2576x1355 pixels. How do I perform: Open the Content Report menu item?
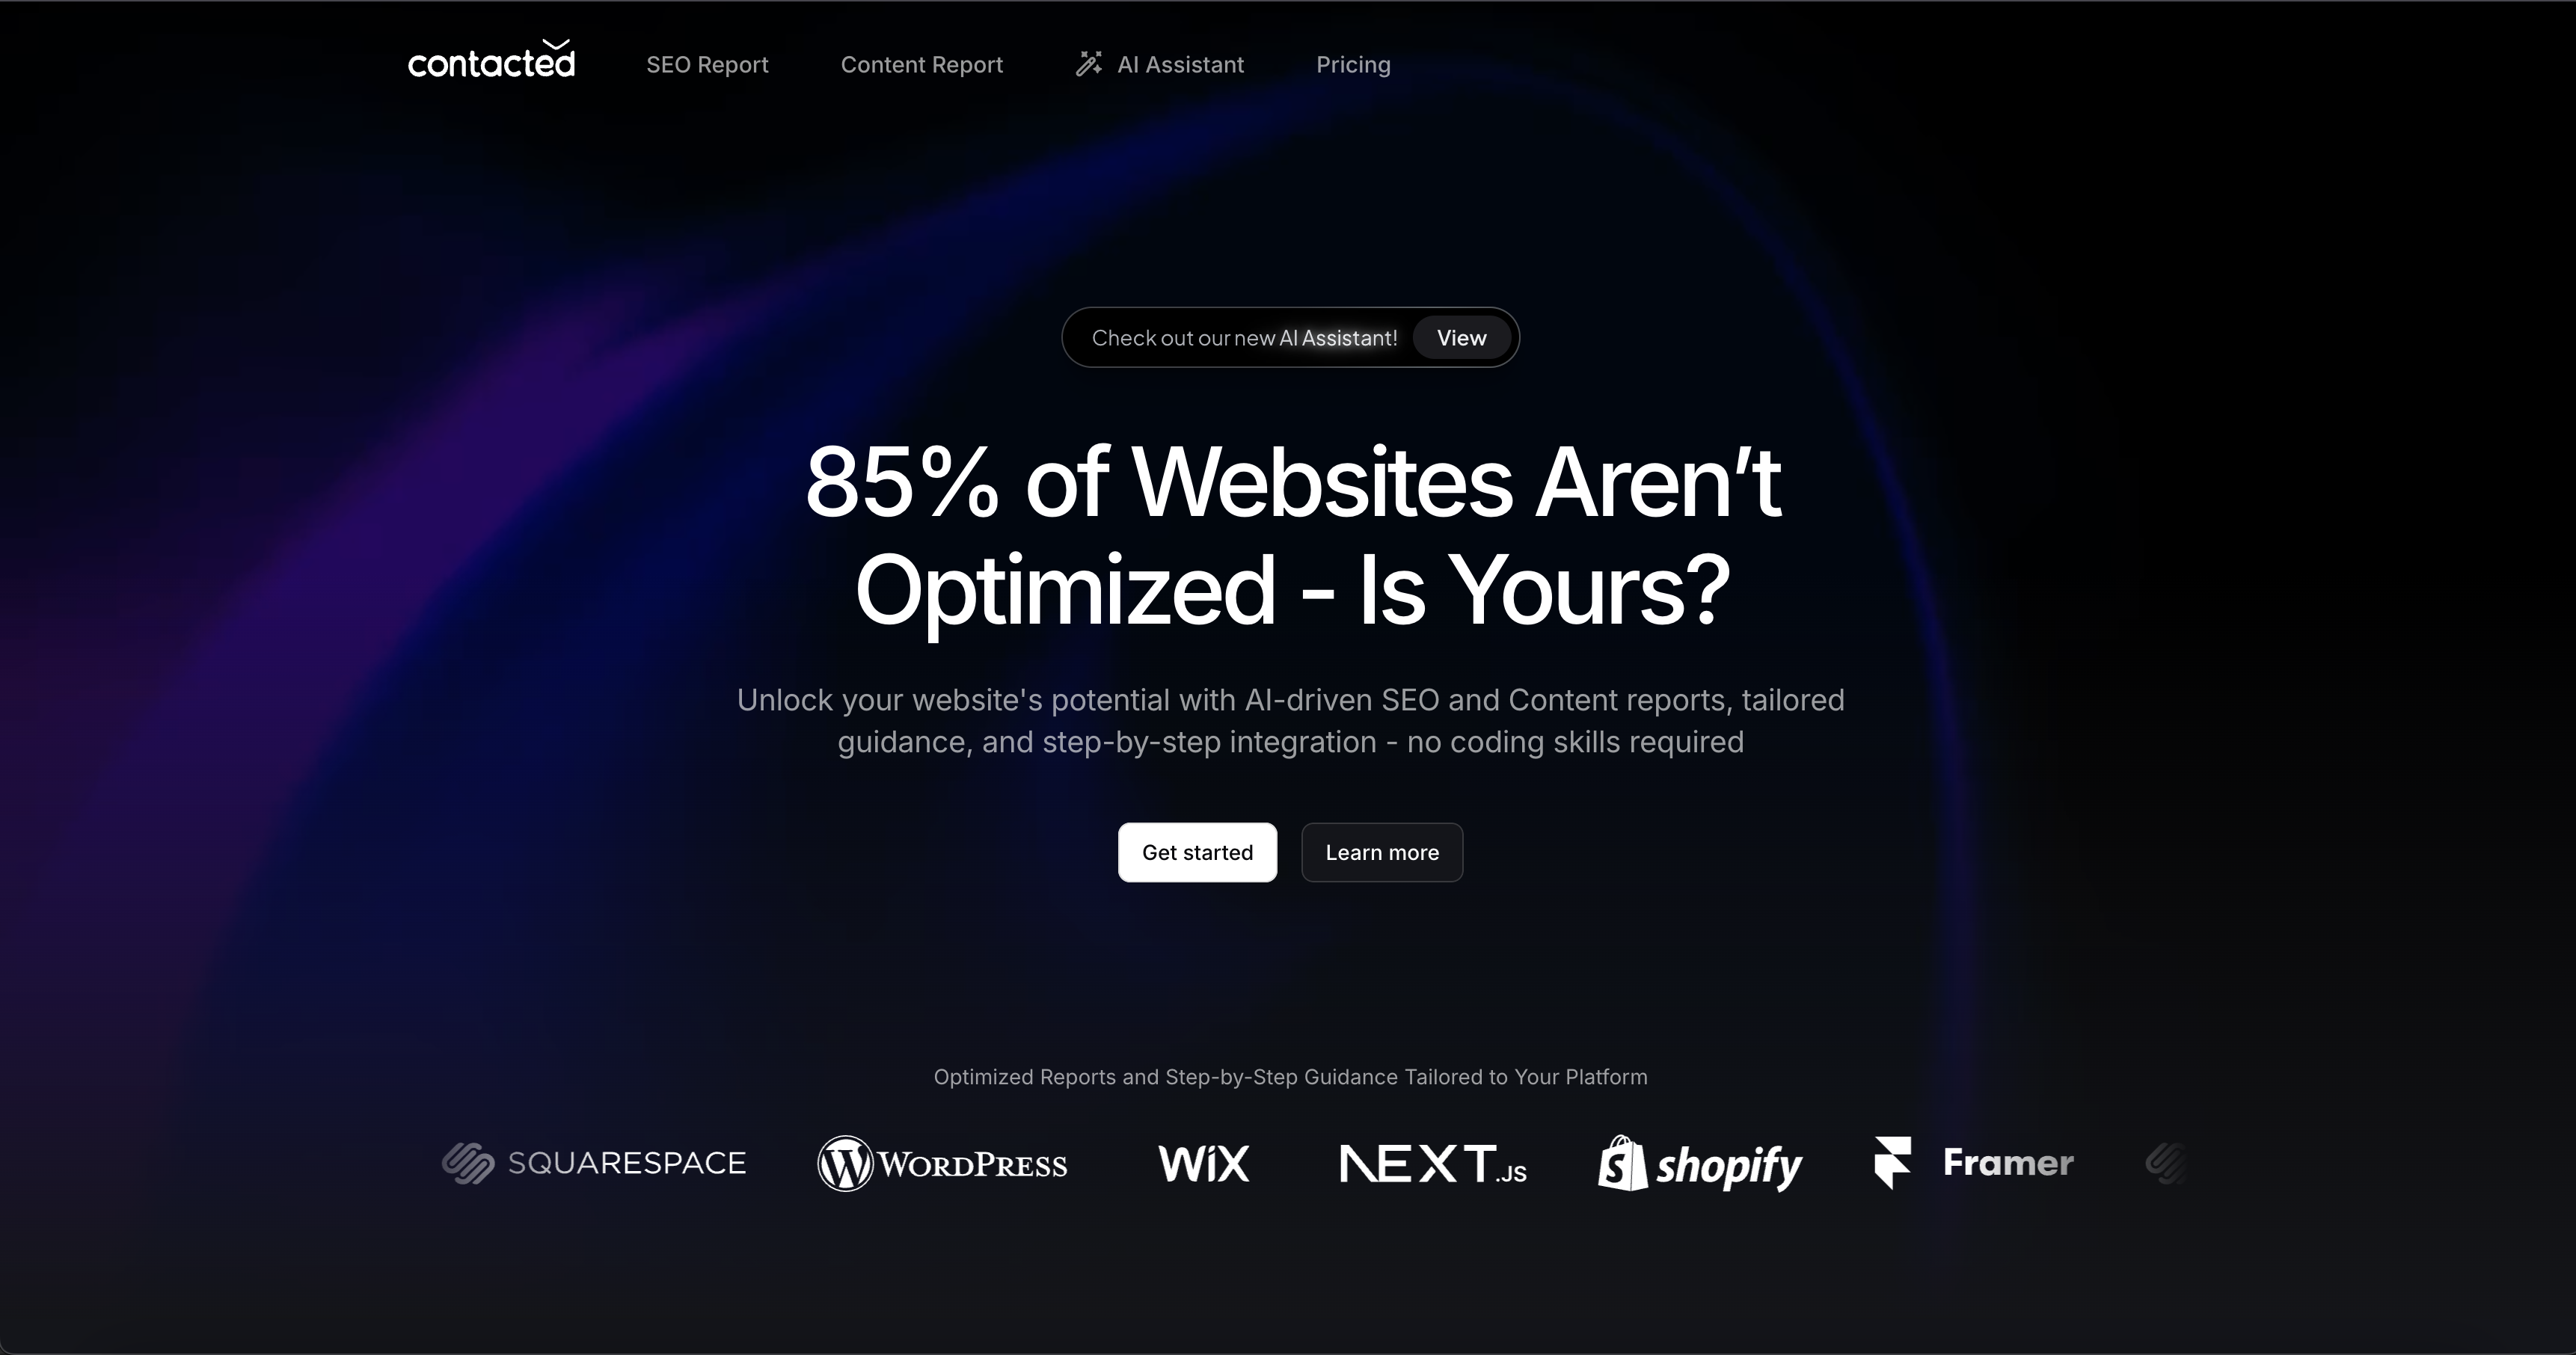[x=921, y=65]
